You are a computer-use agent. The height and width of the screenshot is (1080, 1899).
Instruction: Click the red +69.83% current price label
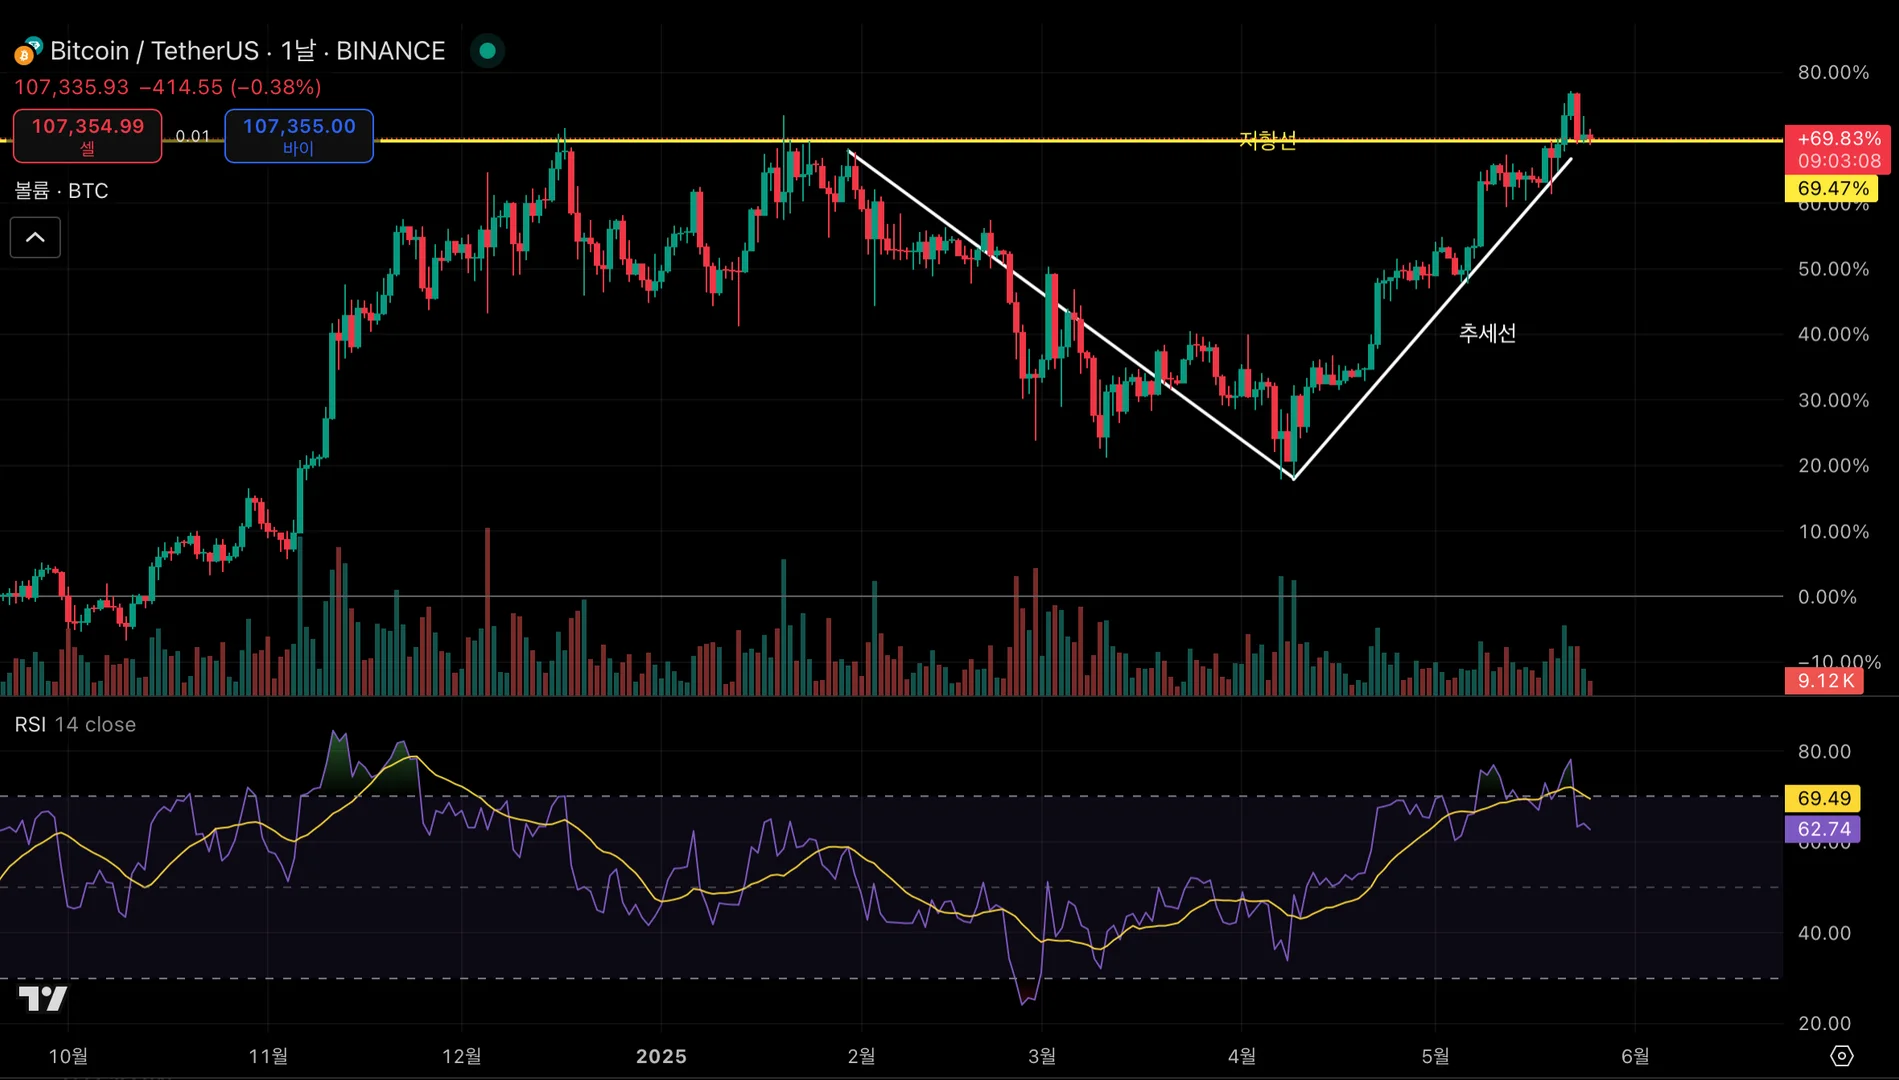tap(1839, 149)
